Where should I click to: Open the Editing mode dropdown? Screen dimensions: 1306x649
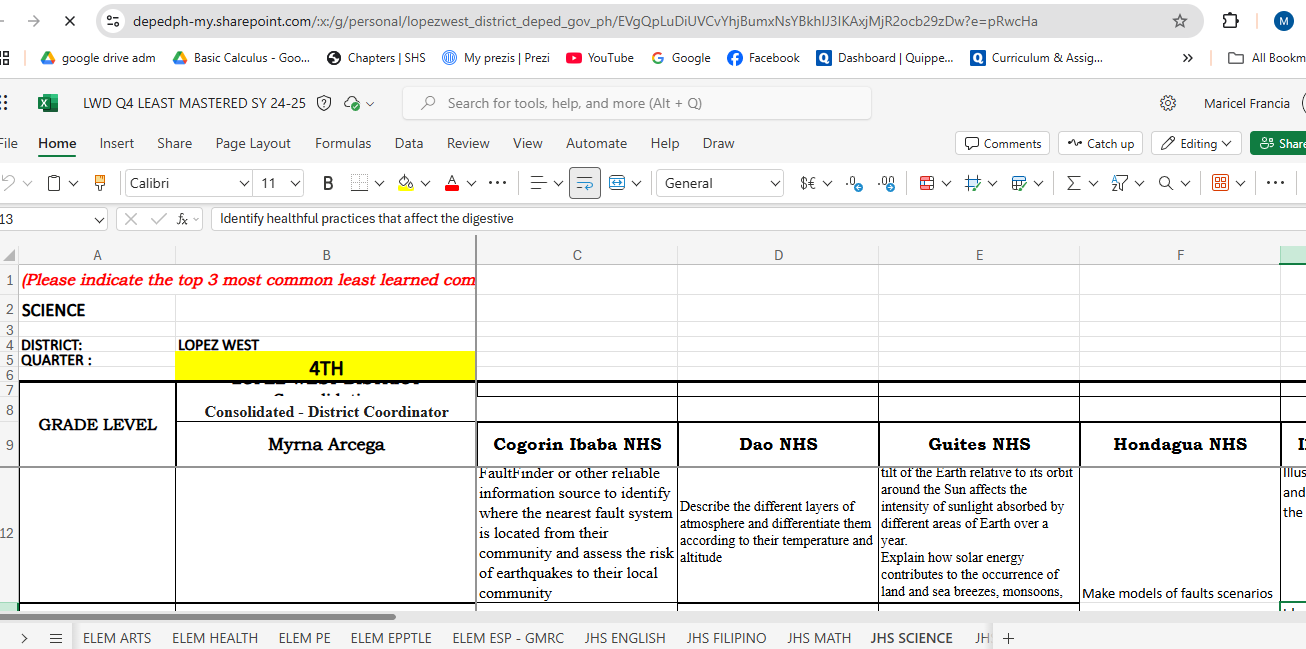[1196, 143]
